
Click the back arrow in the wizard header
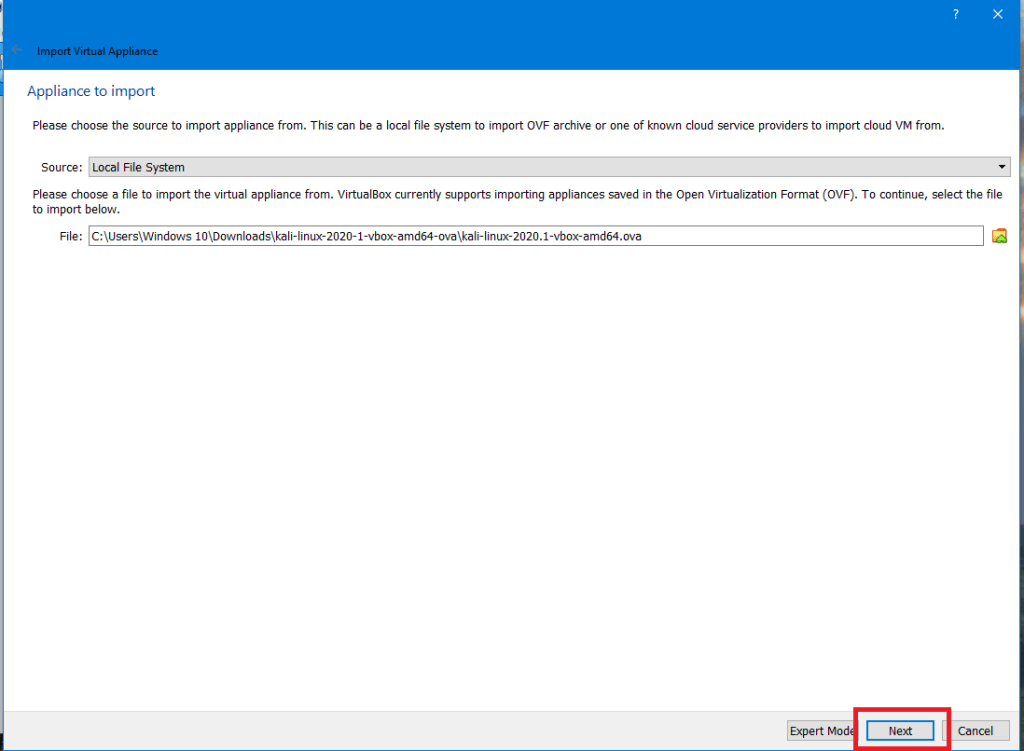16,50
